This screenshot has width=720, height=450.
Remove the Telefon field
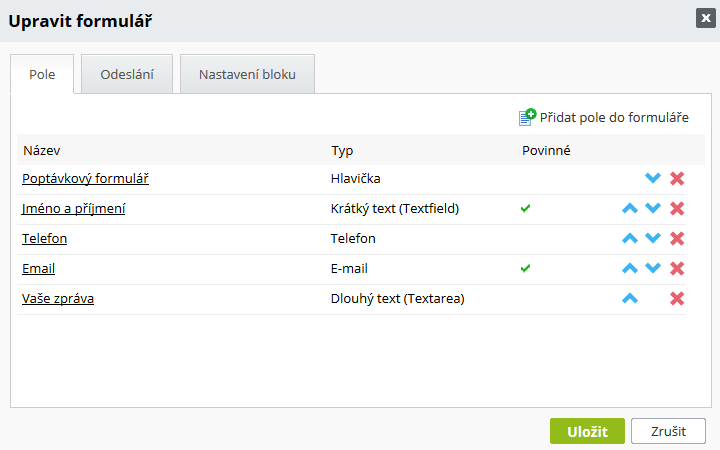[677, 238]
